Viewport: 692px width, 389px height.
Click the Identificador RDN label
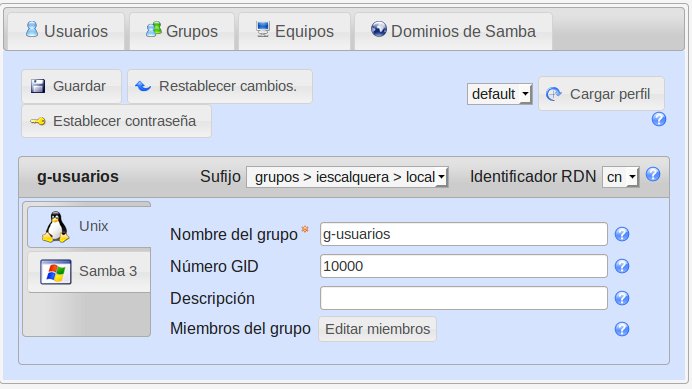click(533, 177)
